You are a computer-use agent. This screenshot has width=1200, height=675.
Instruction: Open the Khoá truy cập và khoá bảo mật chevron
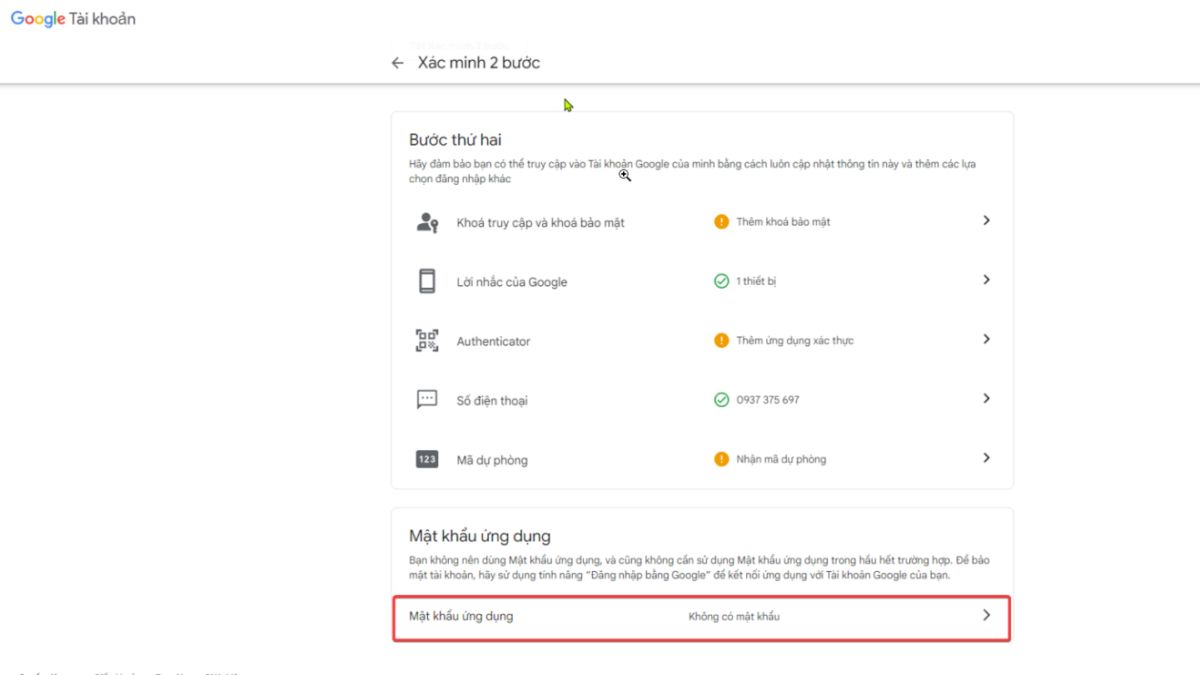pyautogui.click(x=986, y=220)
